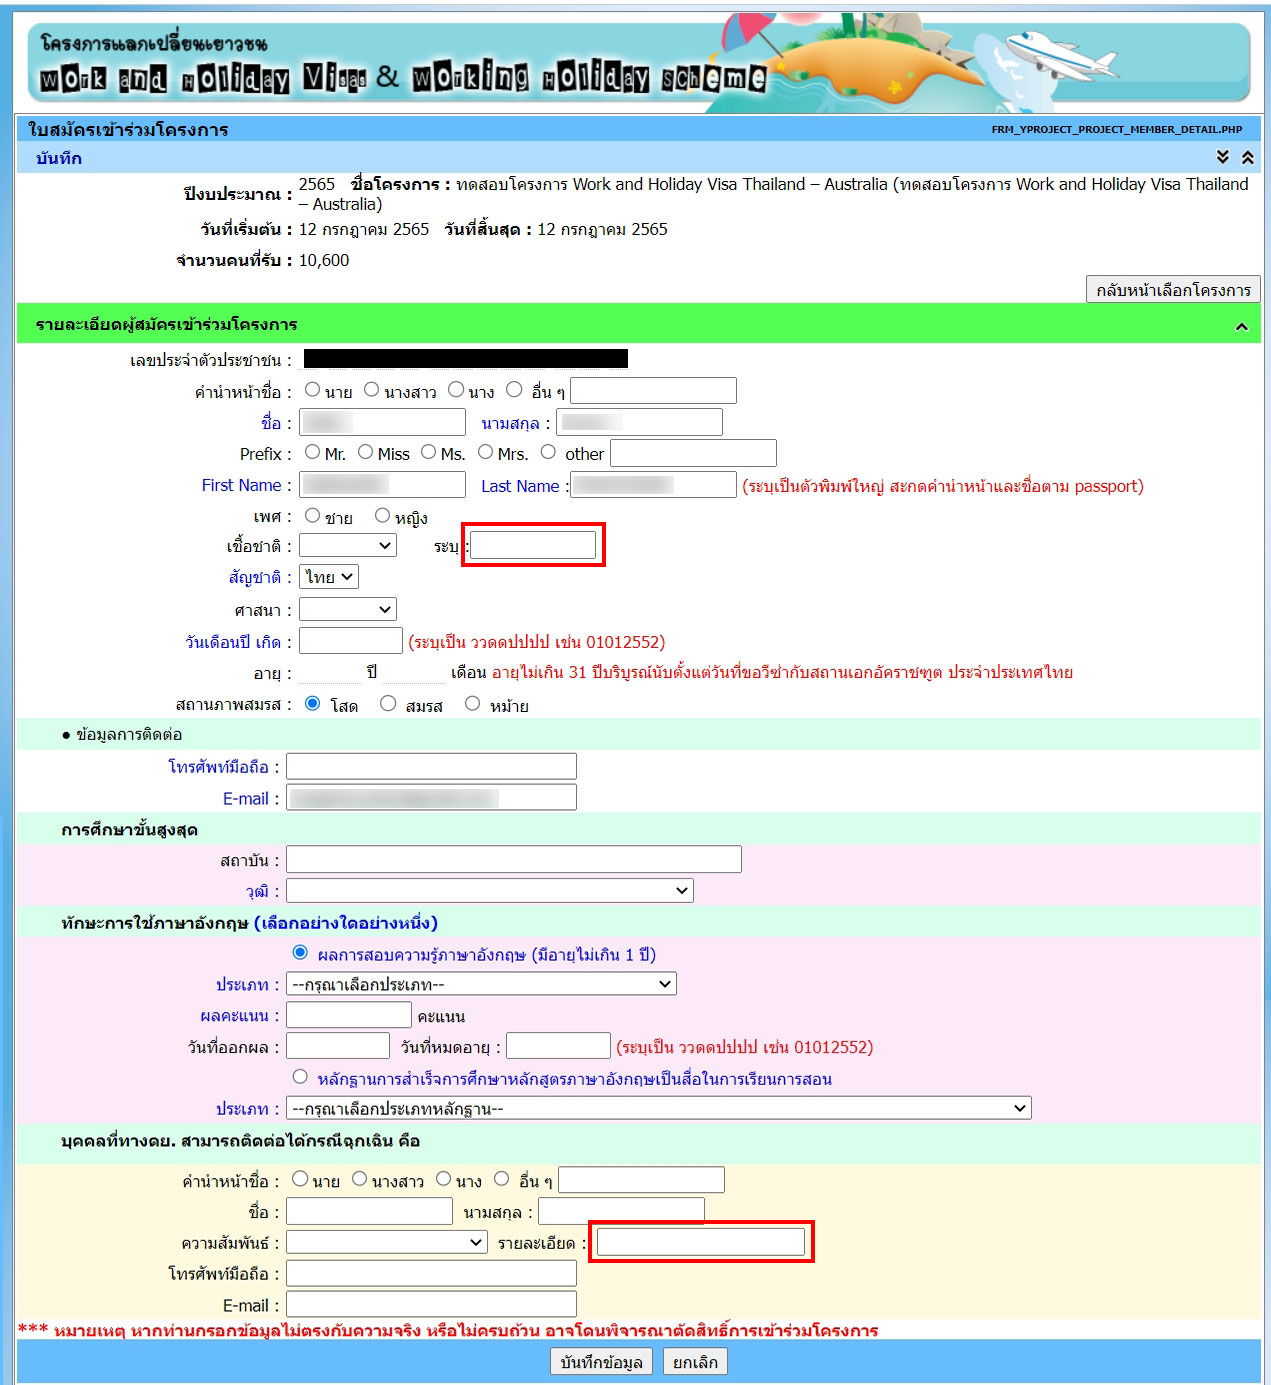Open the ประเภทหลักฐาน evidence type dropdown

click(659, 1108)
